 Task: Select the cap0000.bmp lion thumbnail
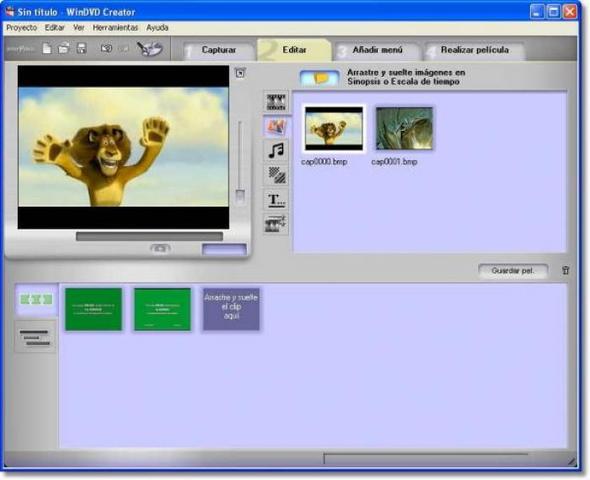click(334, 129)
